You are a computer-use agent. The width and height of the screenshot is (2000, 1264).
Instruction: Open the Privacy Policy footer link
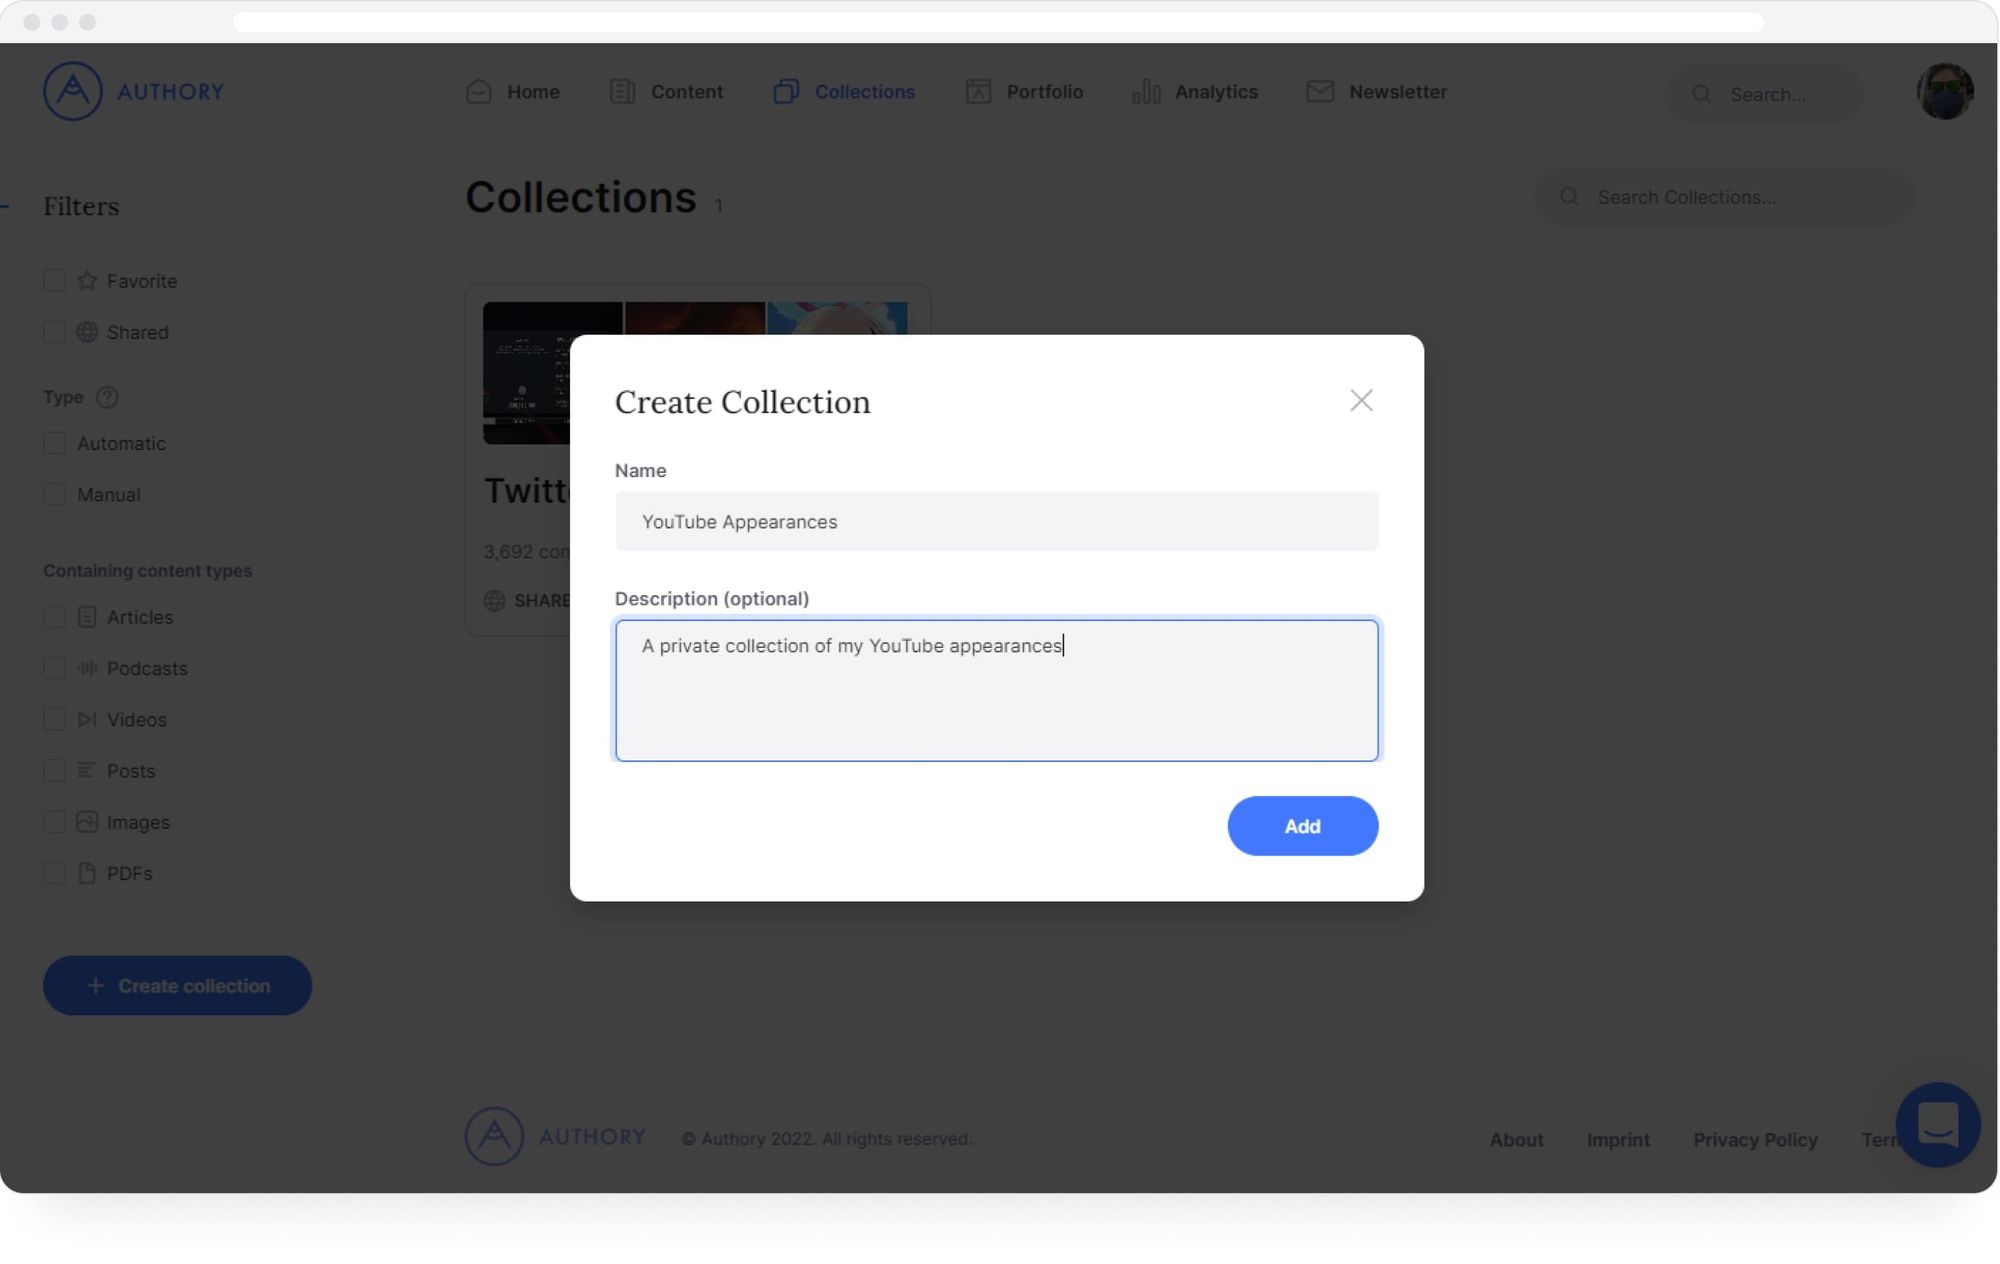(x=1755, y=1140)
